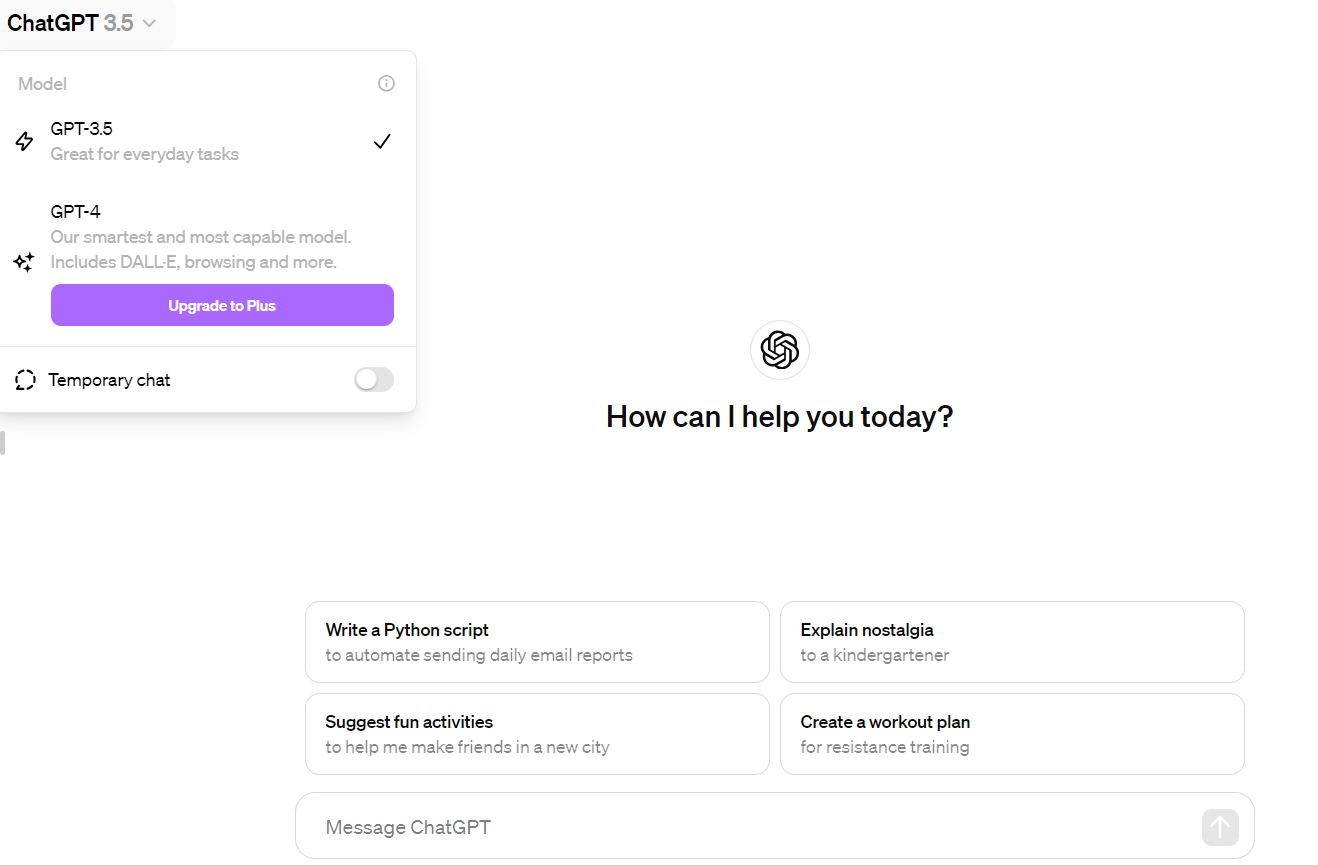Click the OpenAI logo in the center

tap(780, 350)
